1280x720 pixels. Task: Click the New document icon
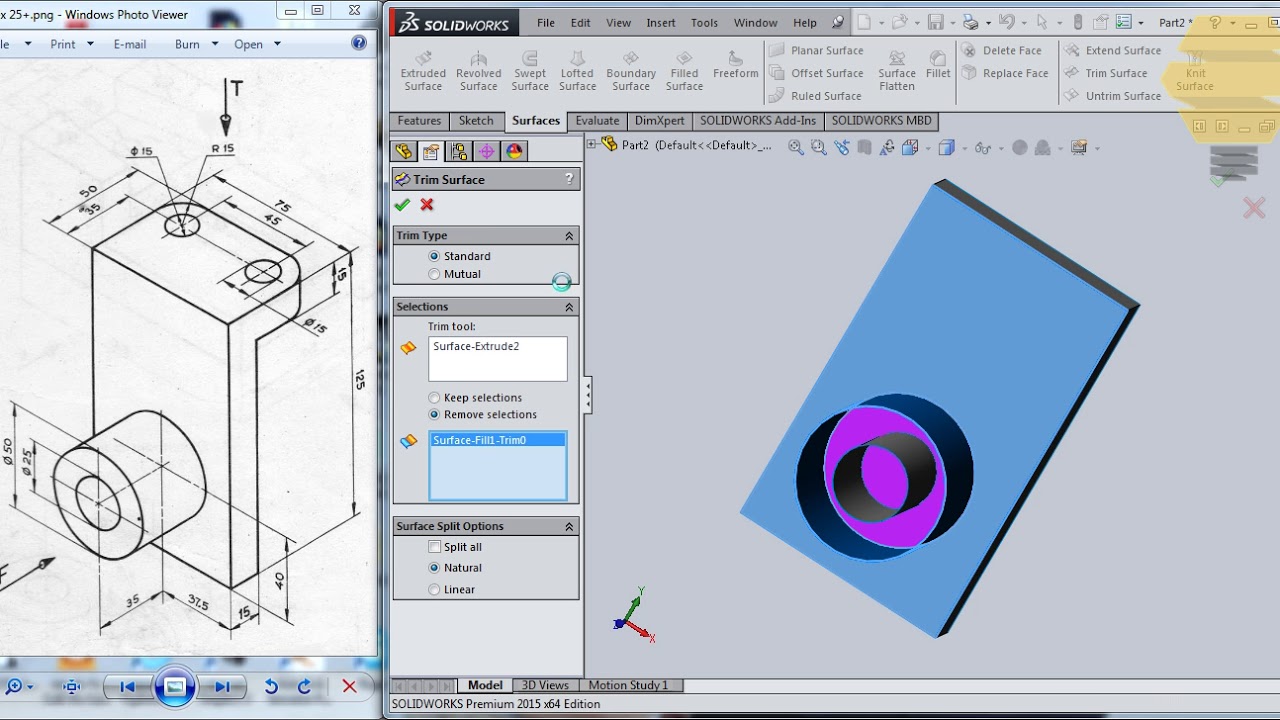point(863,22)
